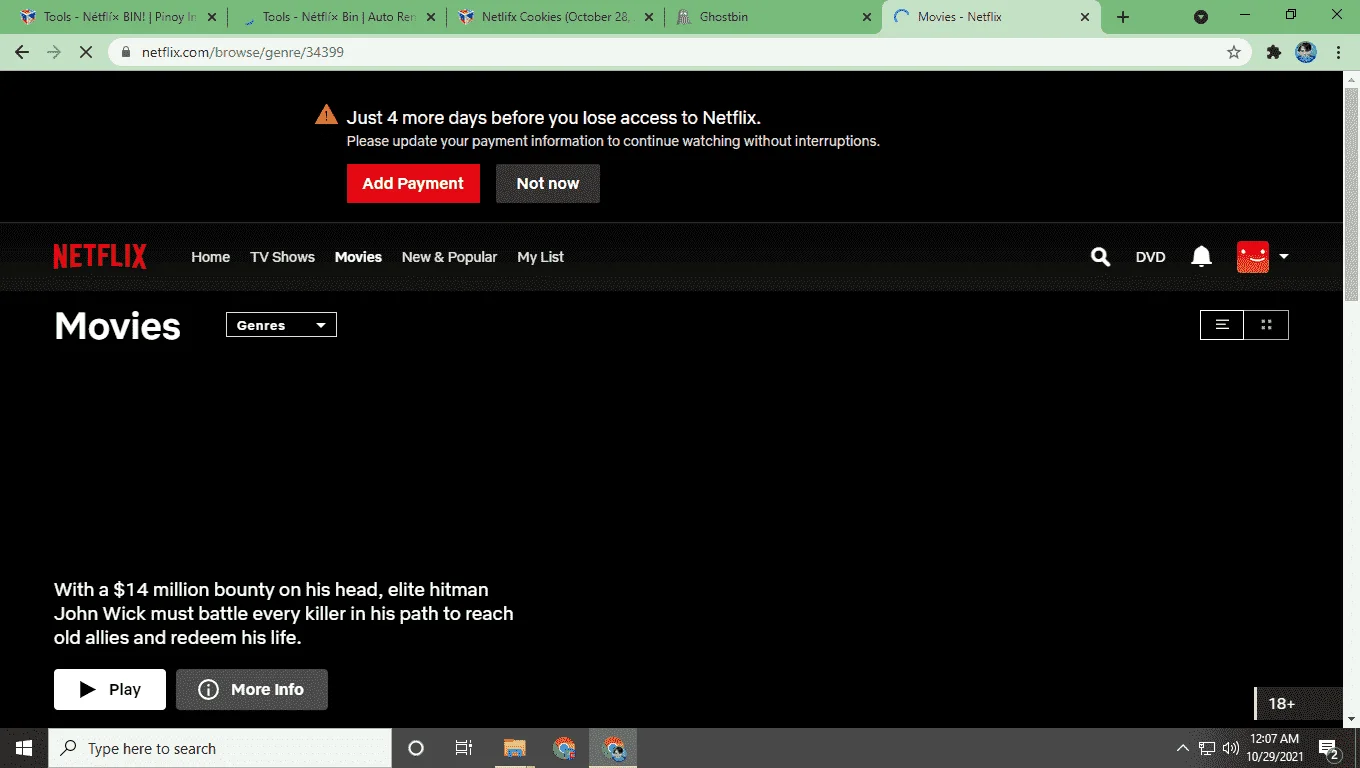Stop loading the page

coord(86,52)
